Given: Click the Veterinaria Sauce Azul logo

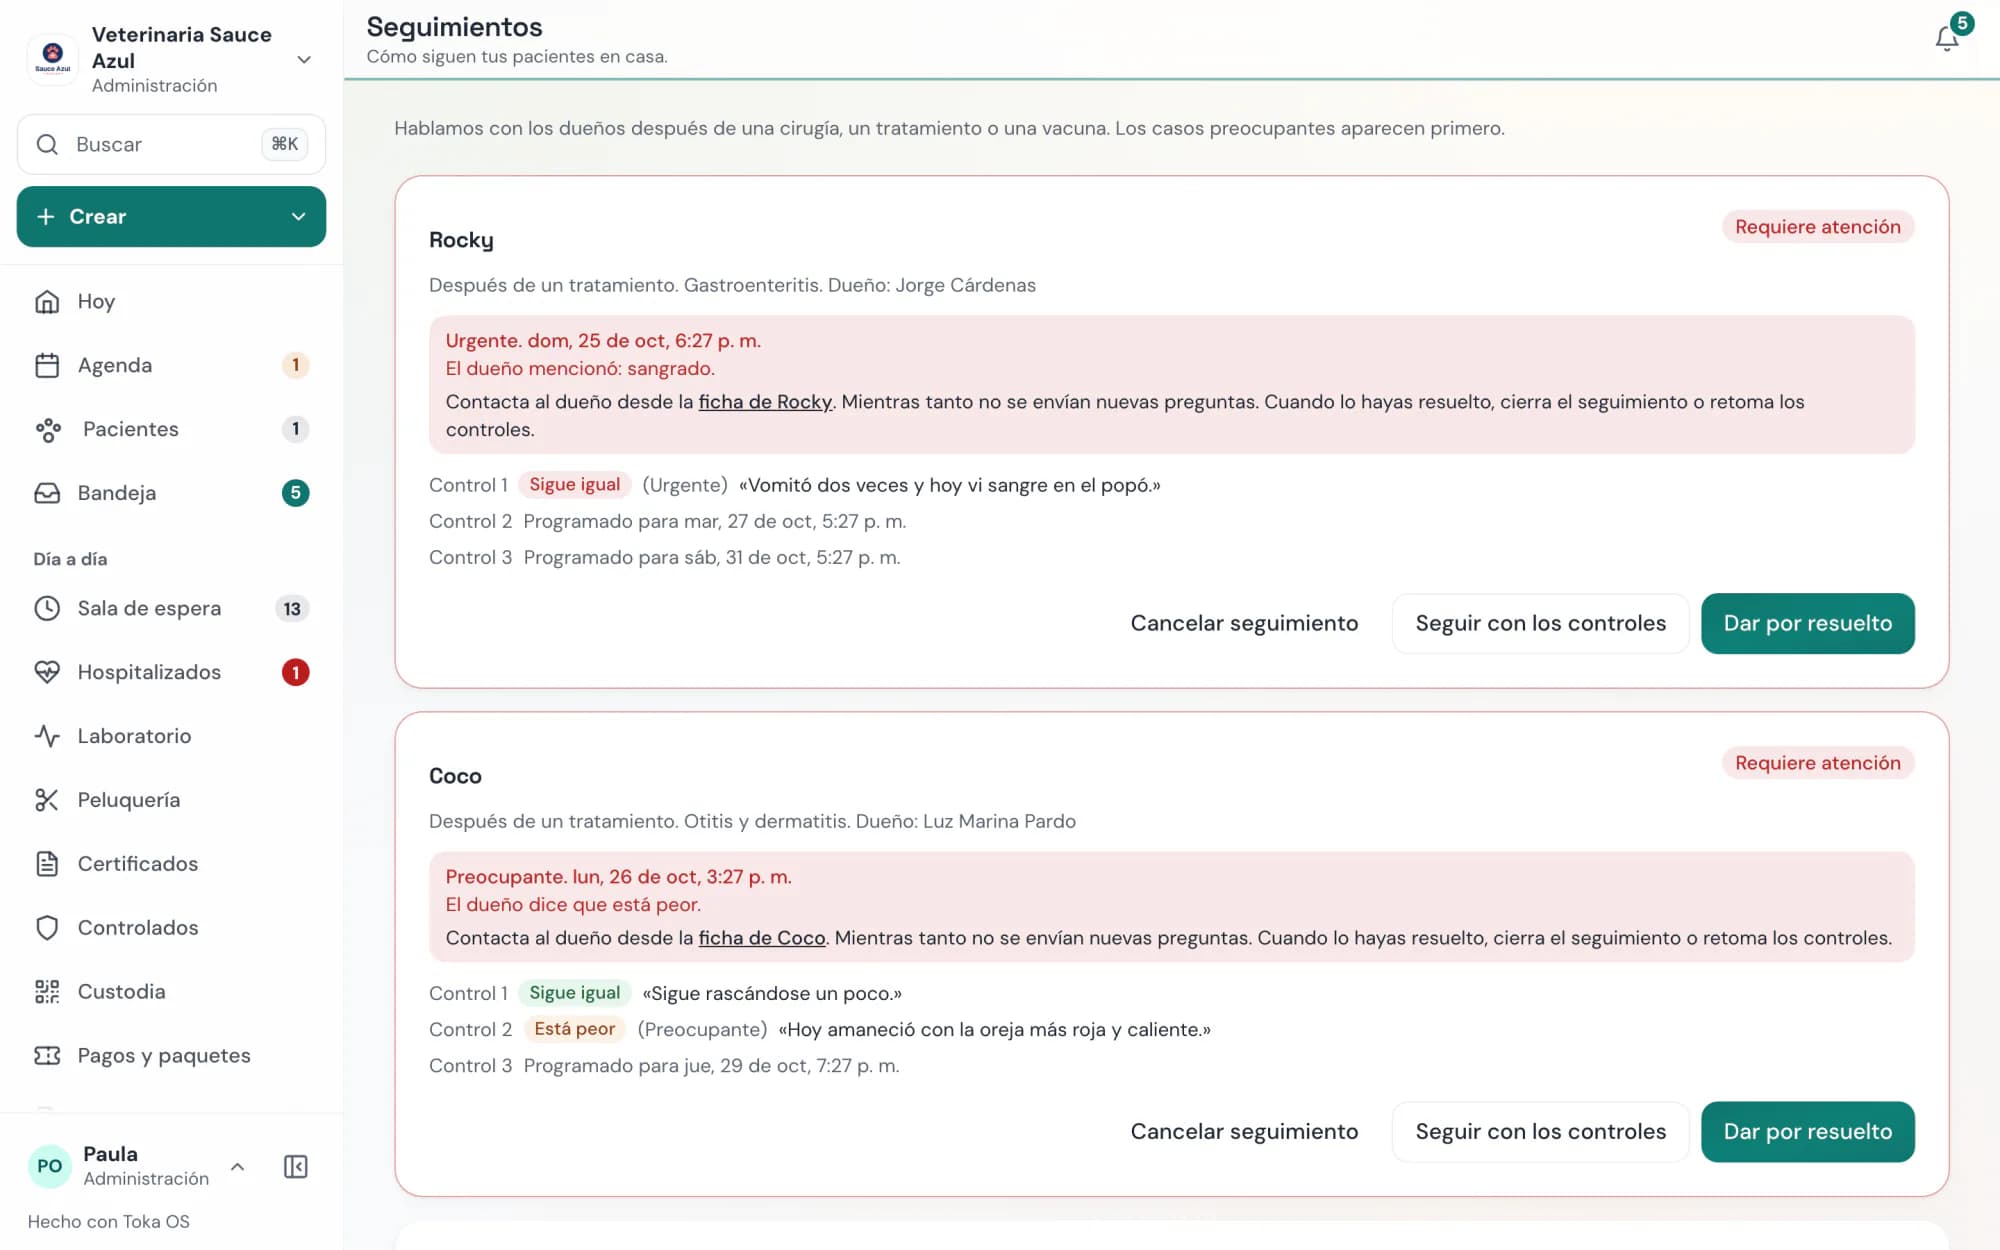Looking at the screenshot, I should coord(53,59).
